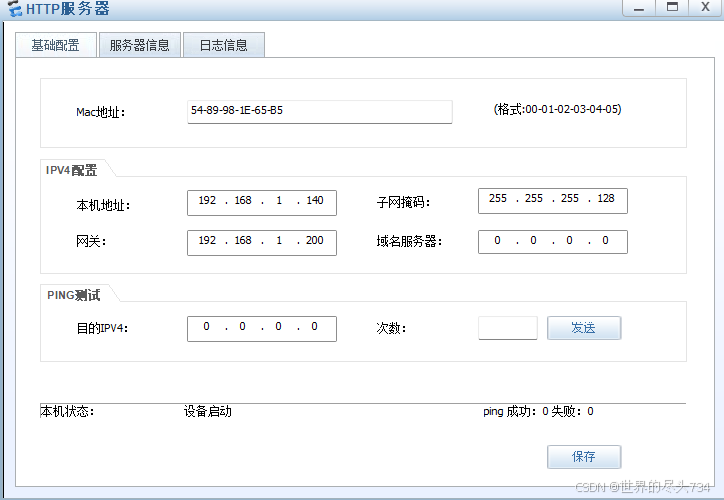Select last octet 140 of 本机地址
This screenshot has width=724, height=500.
[x=314, y=200]
